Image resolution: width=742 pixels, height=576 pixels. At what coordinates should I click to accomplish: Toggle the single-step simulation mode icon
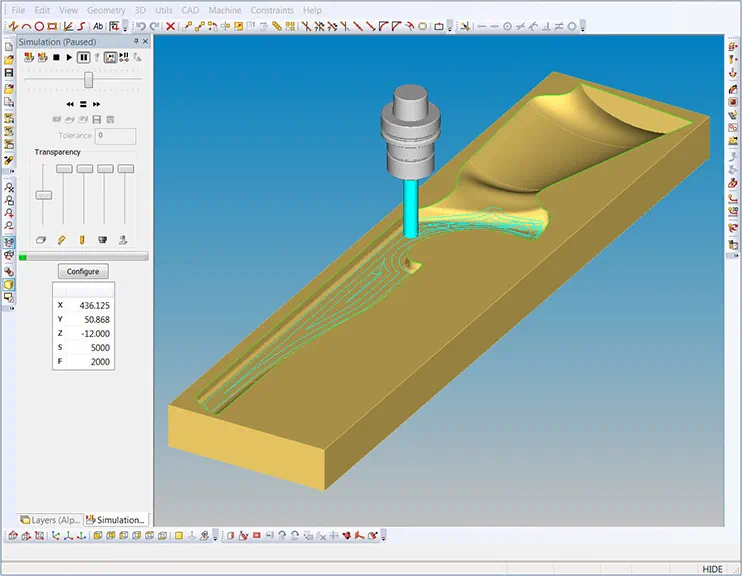tap(110, 57)
